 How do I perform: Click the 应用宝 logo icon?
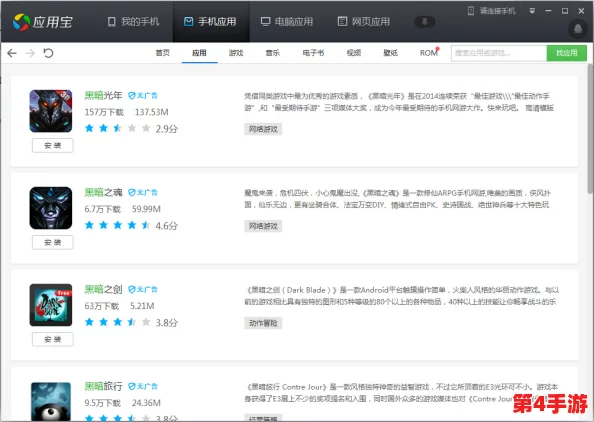pos(21,22)
